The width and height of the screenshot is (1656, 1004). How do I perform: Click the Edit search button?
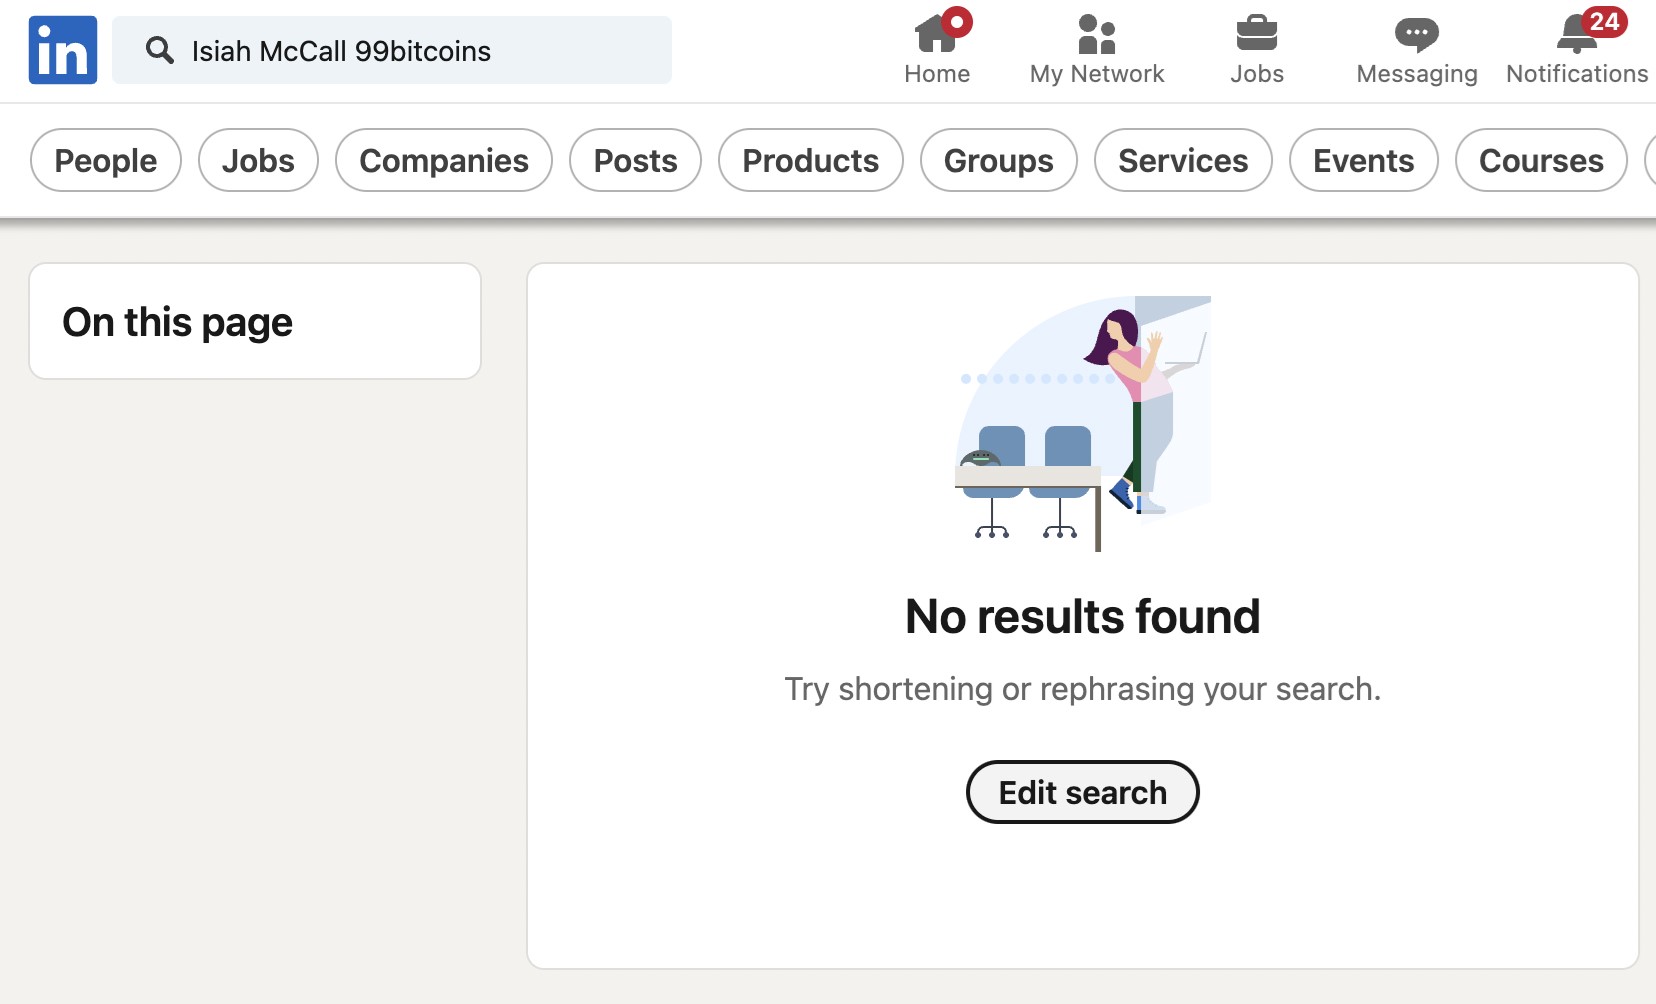tap(1083, 792)
